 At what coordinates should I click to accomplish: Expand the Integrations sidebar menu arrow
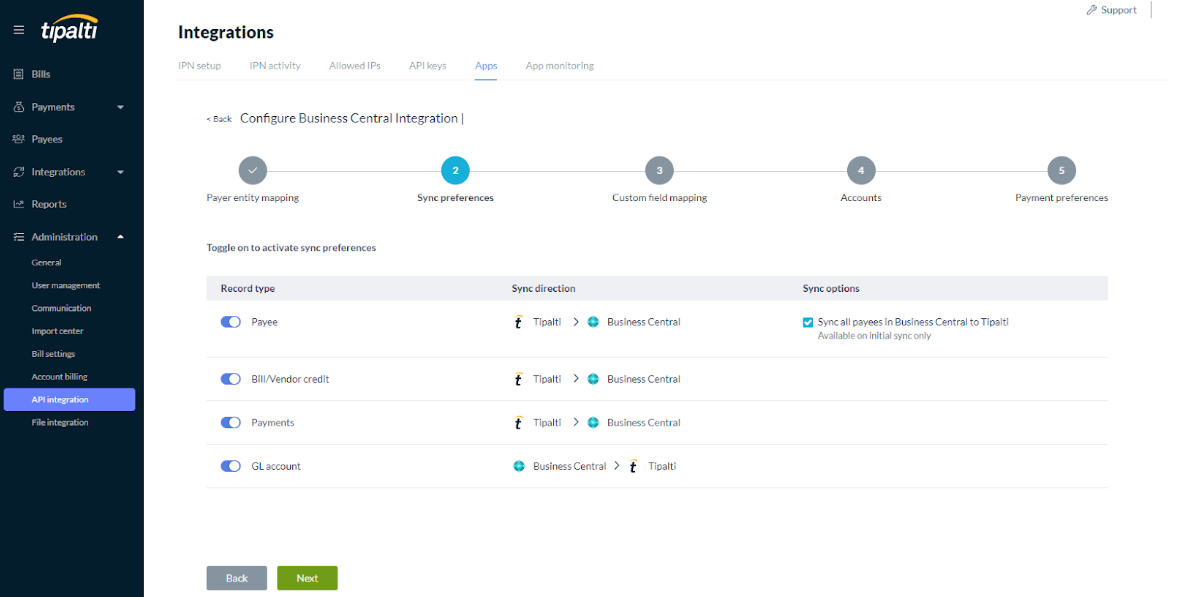[x=121, y=172]
